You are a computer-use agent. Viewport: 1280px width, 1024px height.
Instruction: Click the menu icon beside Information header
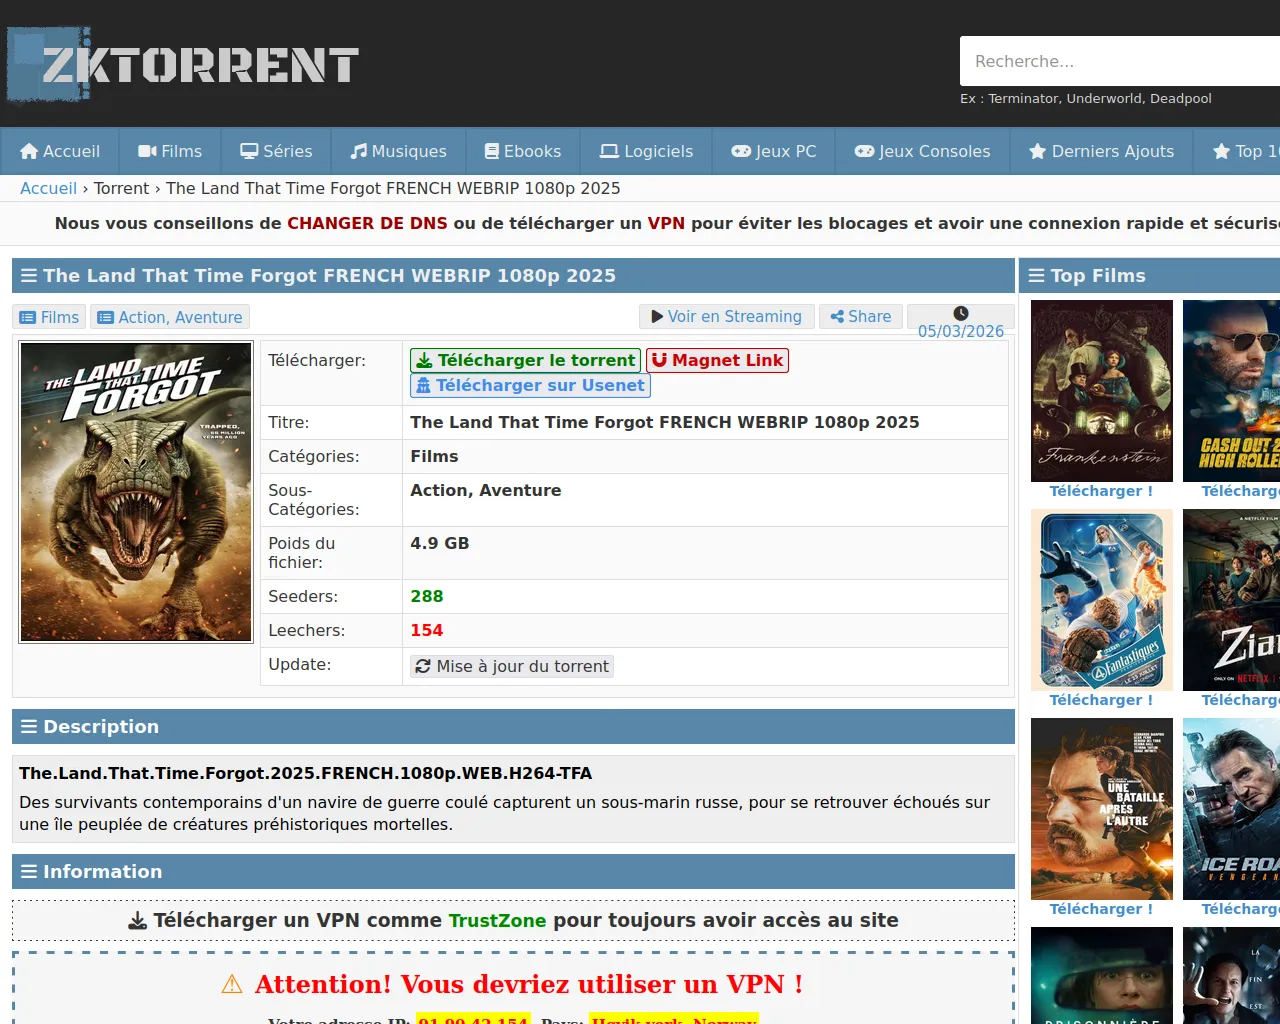(29, 872)
